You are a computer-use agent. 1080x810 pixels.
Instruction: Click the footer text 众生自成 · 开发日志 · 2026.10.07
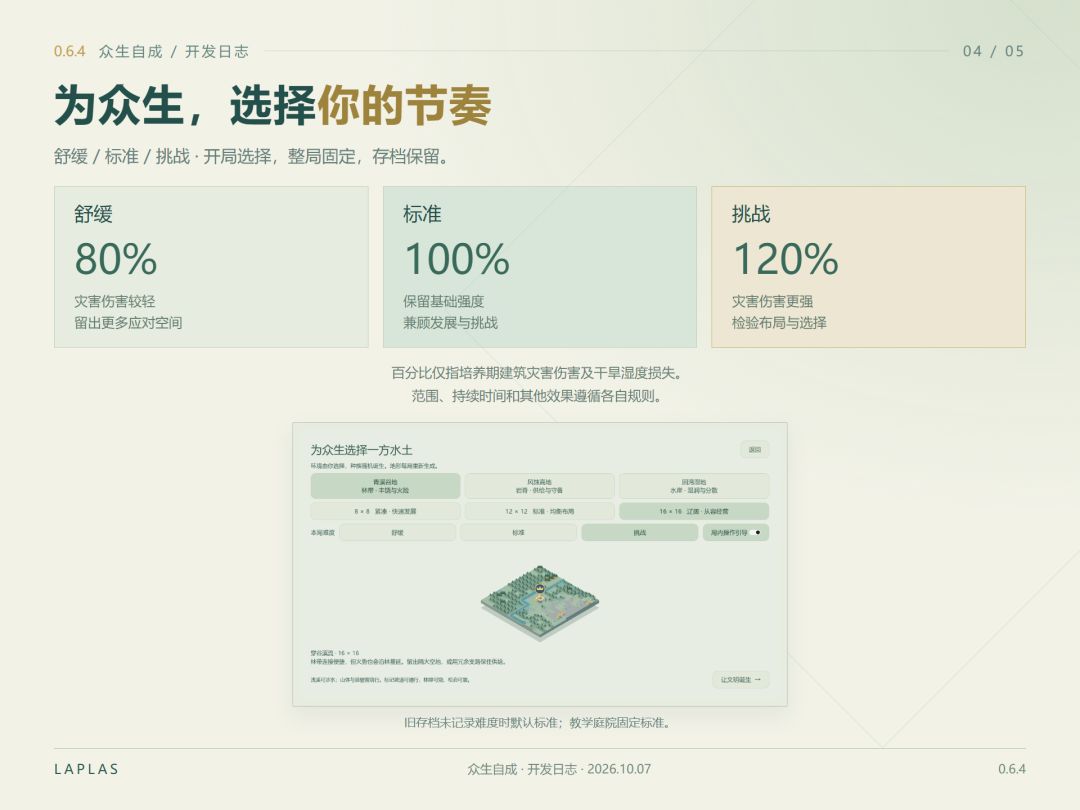pyautogui.click(x=559, y=769)
